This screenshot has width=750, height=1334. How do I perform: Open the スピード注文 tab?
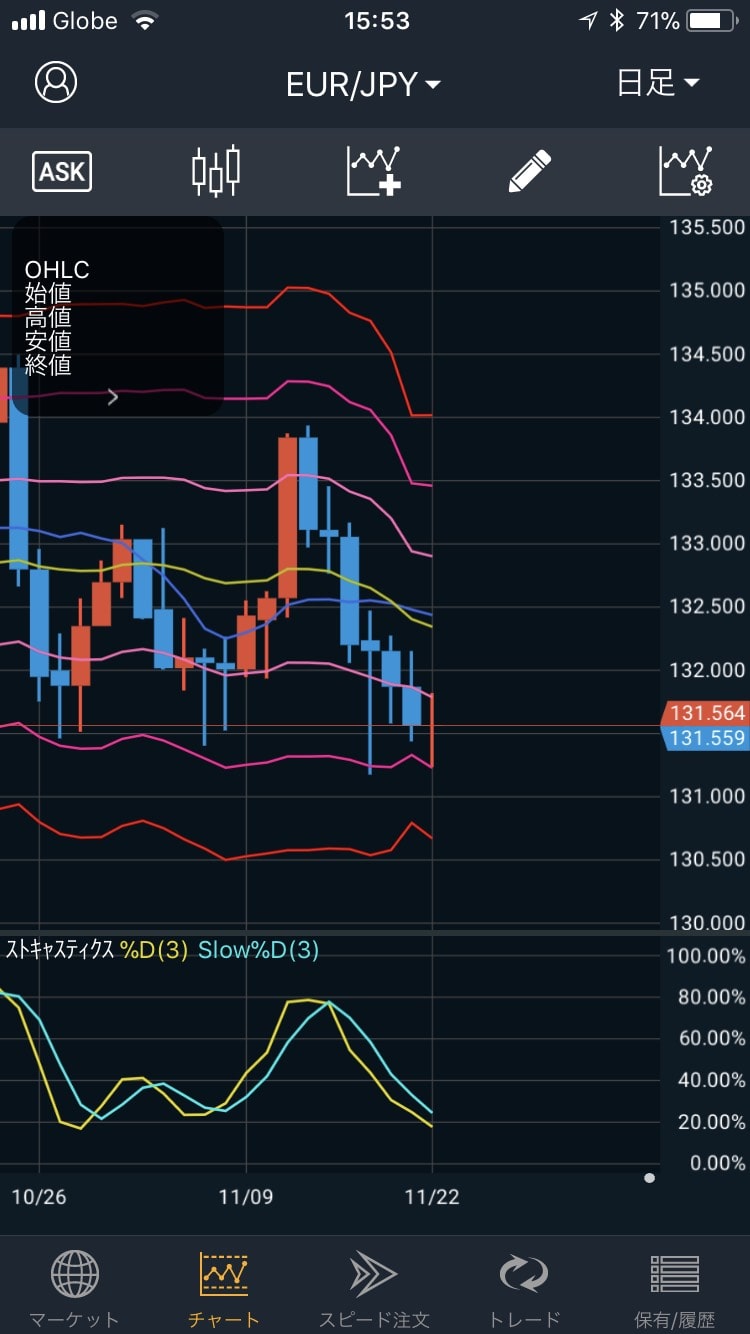(x=374, y=1288)
